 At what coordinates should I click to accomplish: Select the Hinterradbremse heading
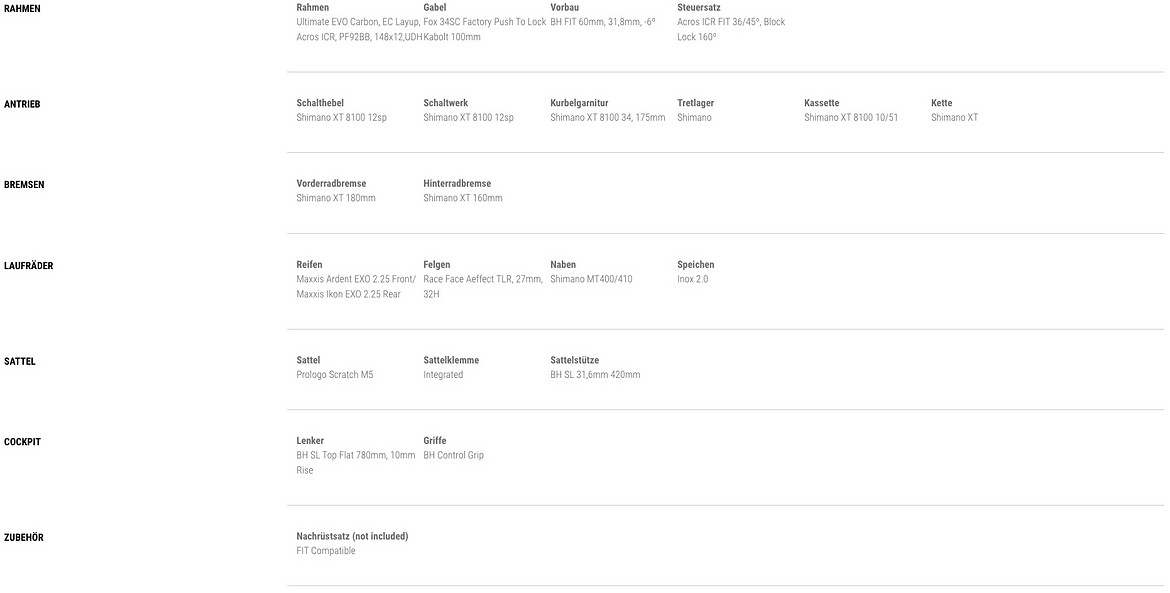click(x=457, y=183)
